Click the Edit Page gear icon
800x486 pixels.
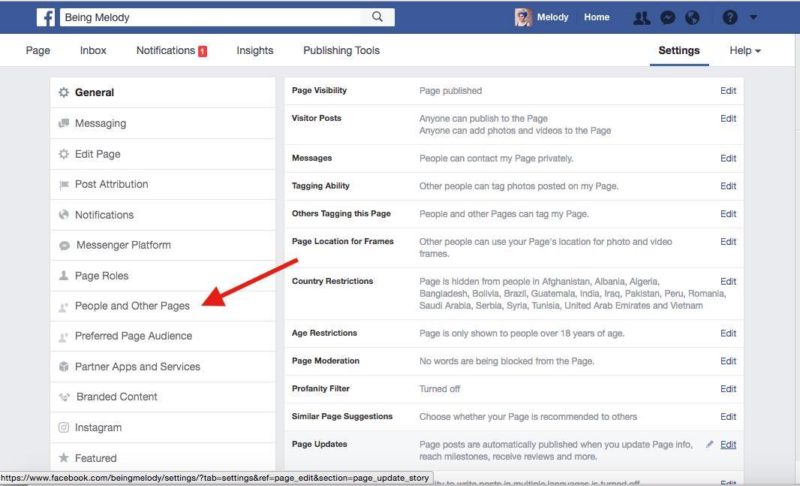[63, 154]
